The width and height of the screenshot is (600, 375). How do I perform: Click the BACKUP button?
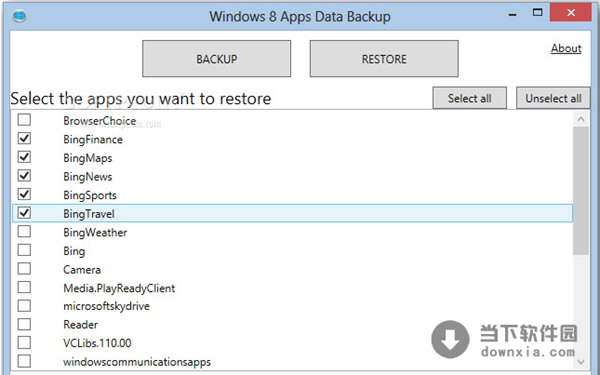(217, 59)
